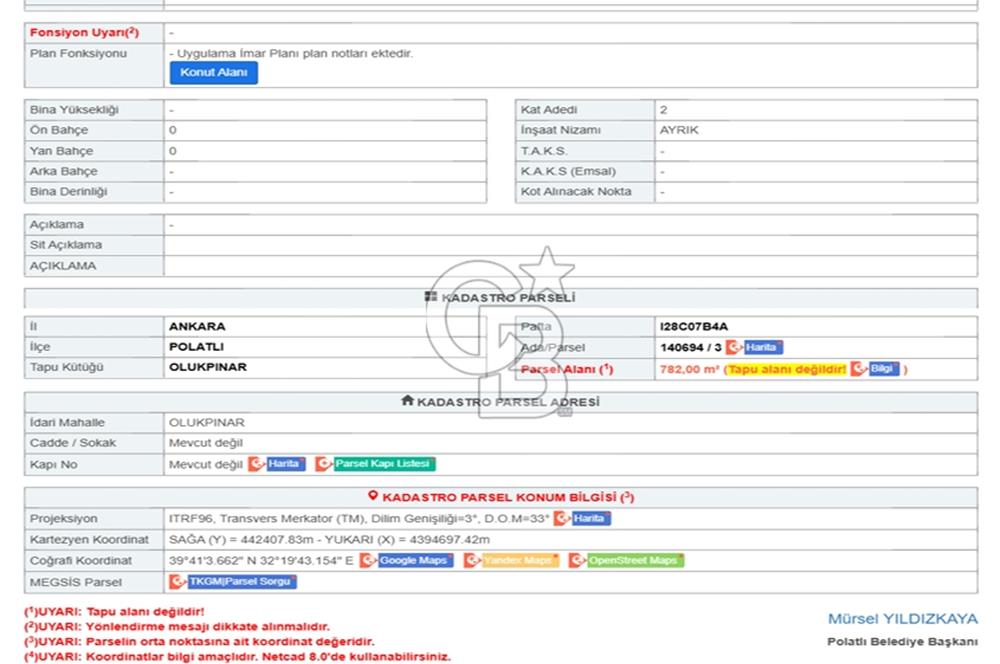Click the home icon in Kadastro Parsel Adresi header
Screen dimensions: 1000x664
tap(407, 401)
